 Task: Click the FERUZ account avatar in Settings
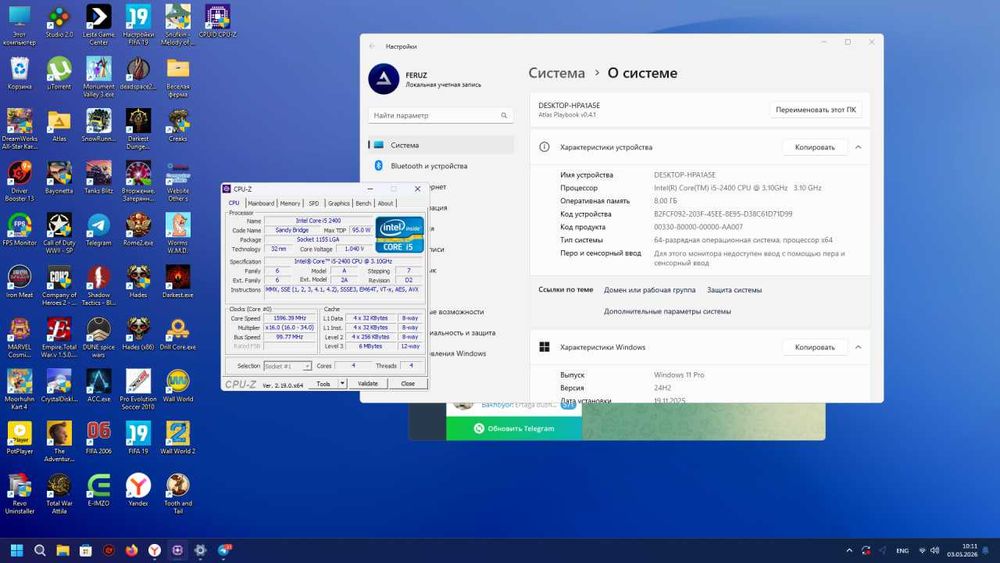[x=384, y=79]
